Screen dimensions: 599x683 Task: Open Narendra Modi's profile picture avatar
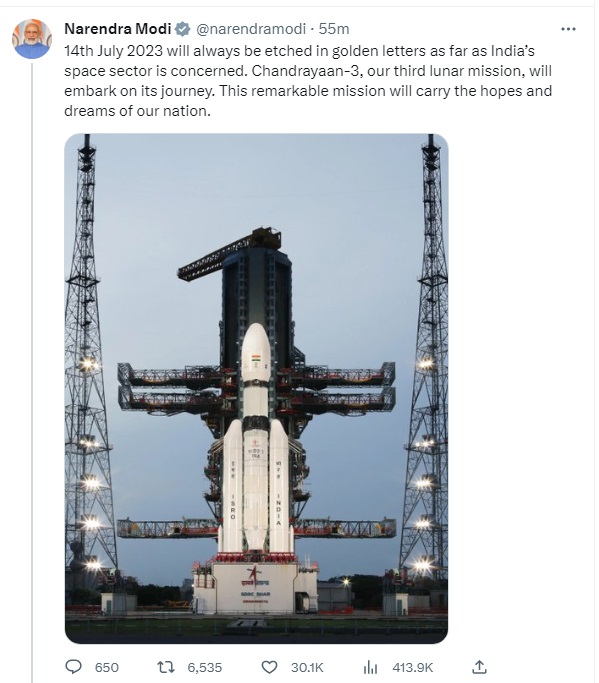coord(32,38)
